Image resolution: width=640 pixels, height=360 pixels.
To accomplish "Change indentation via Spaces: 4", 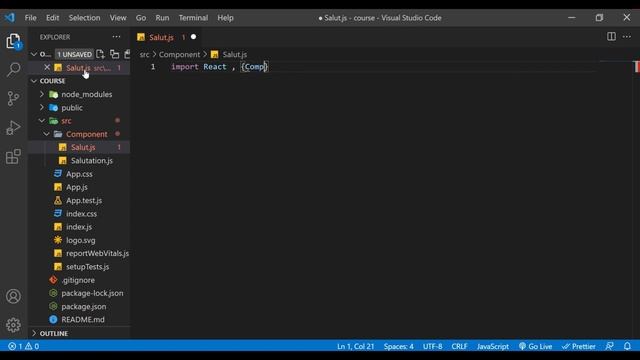I will tap(398, 346).
